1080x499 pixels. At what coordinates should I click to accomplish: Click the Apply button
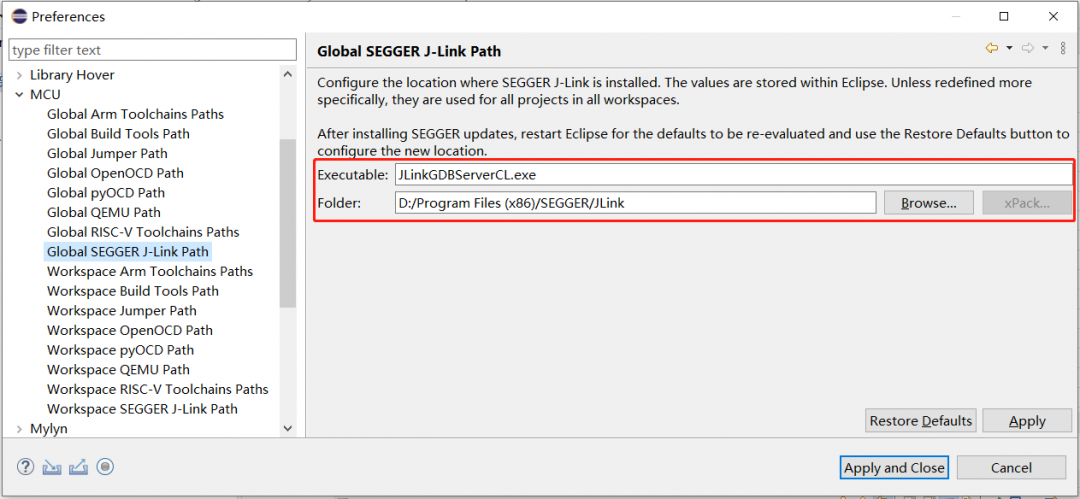click(x=1027, y=420)
